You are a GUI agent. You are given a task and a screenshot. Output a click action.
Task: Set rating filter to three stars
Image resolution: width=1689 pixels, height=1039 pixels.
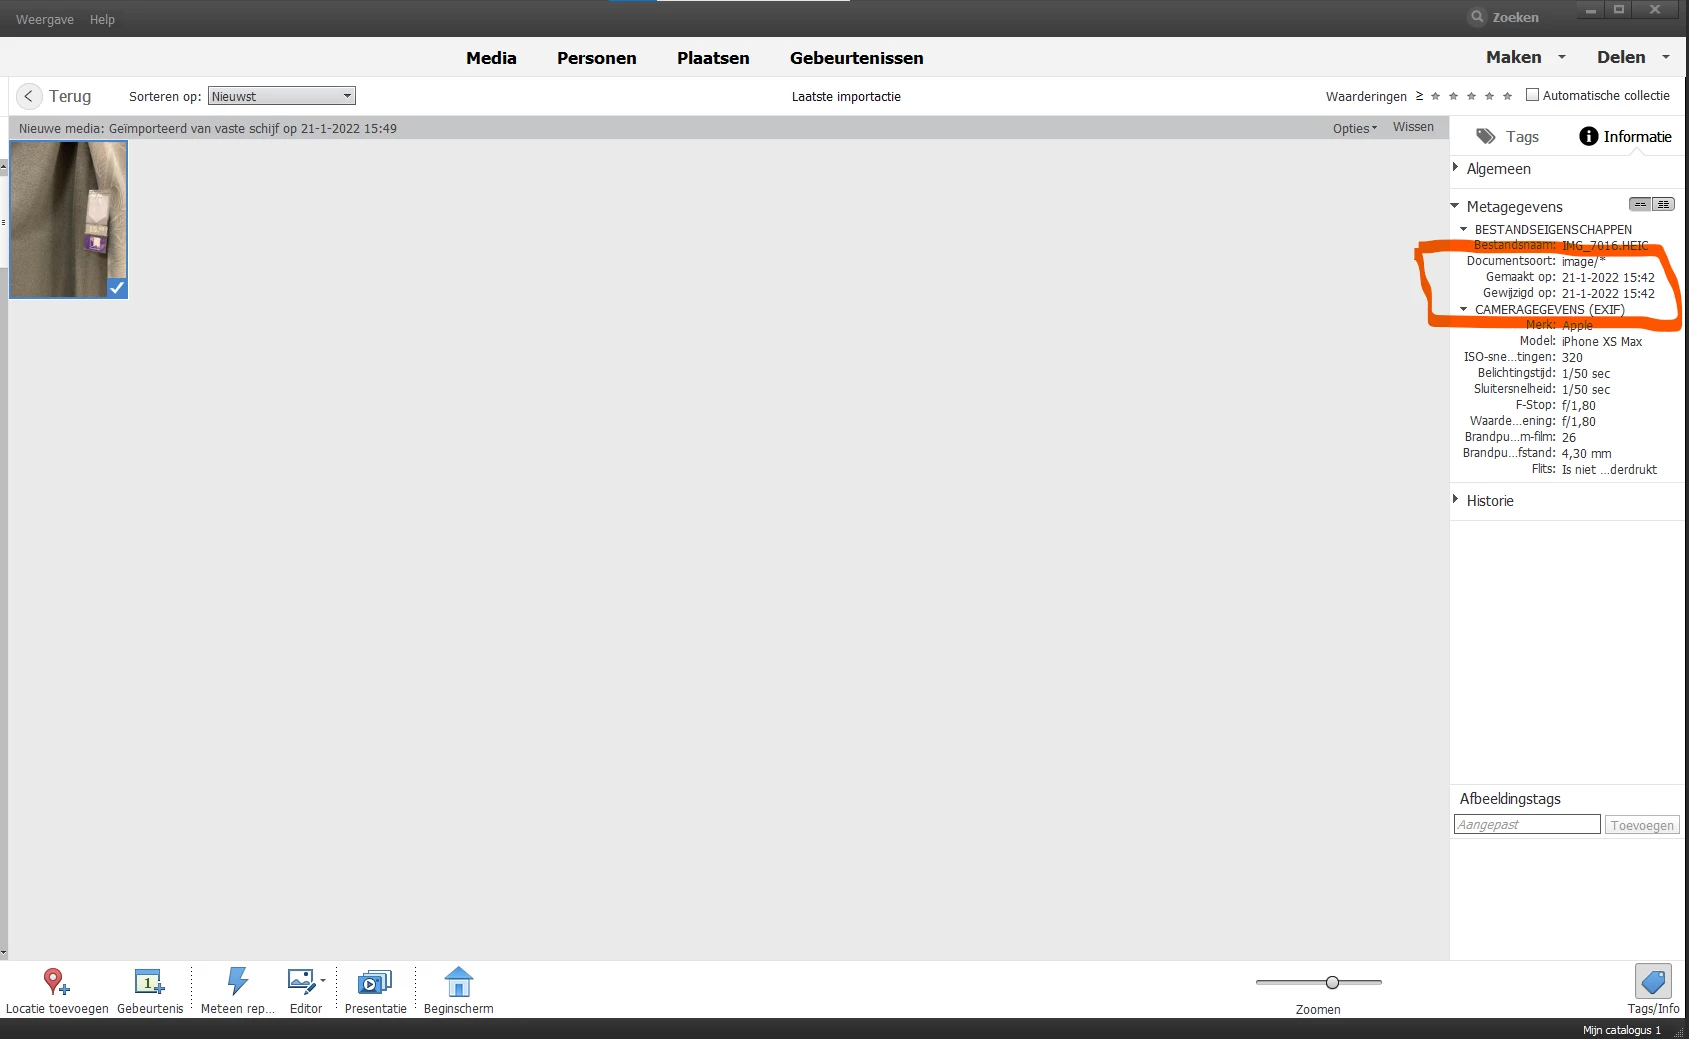[1471, 96]
